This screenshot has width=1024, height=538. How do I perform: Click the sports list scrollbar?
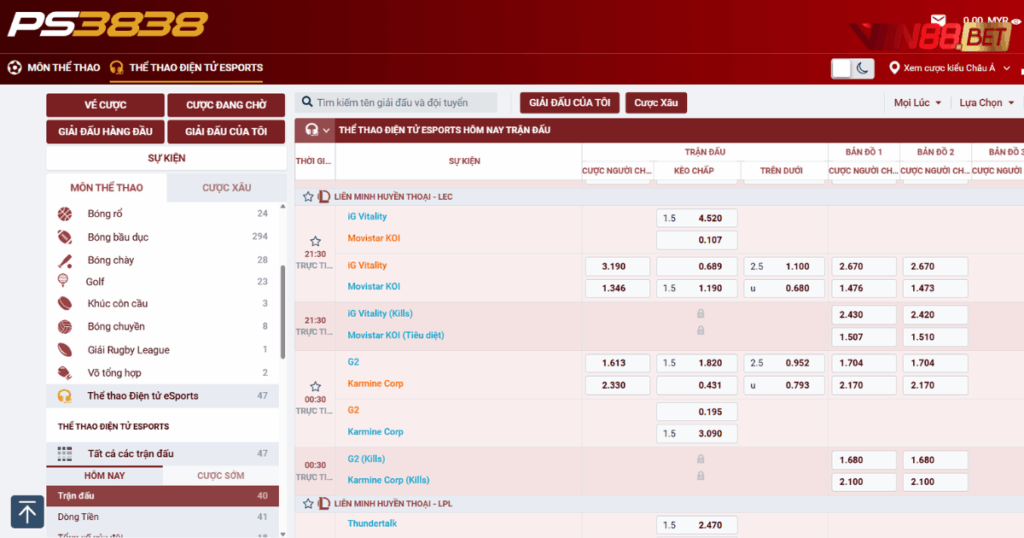click(283, 312)
